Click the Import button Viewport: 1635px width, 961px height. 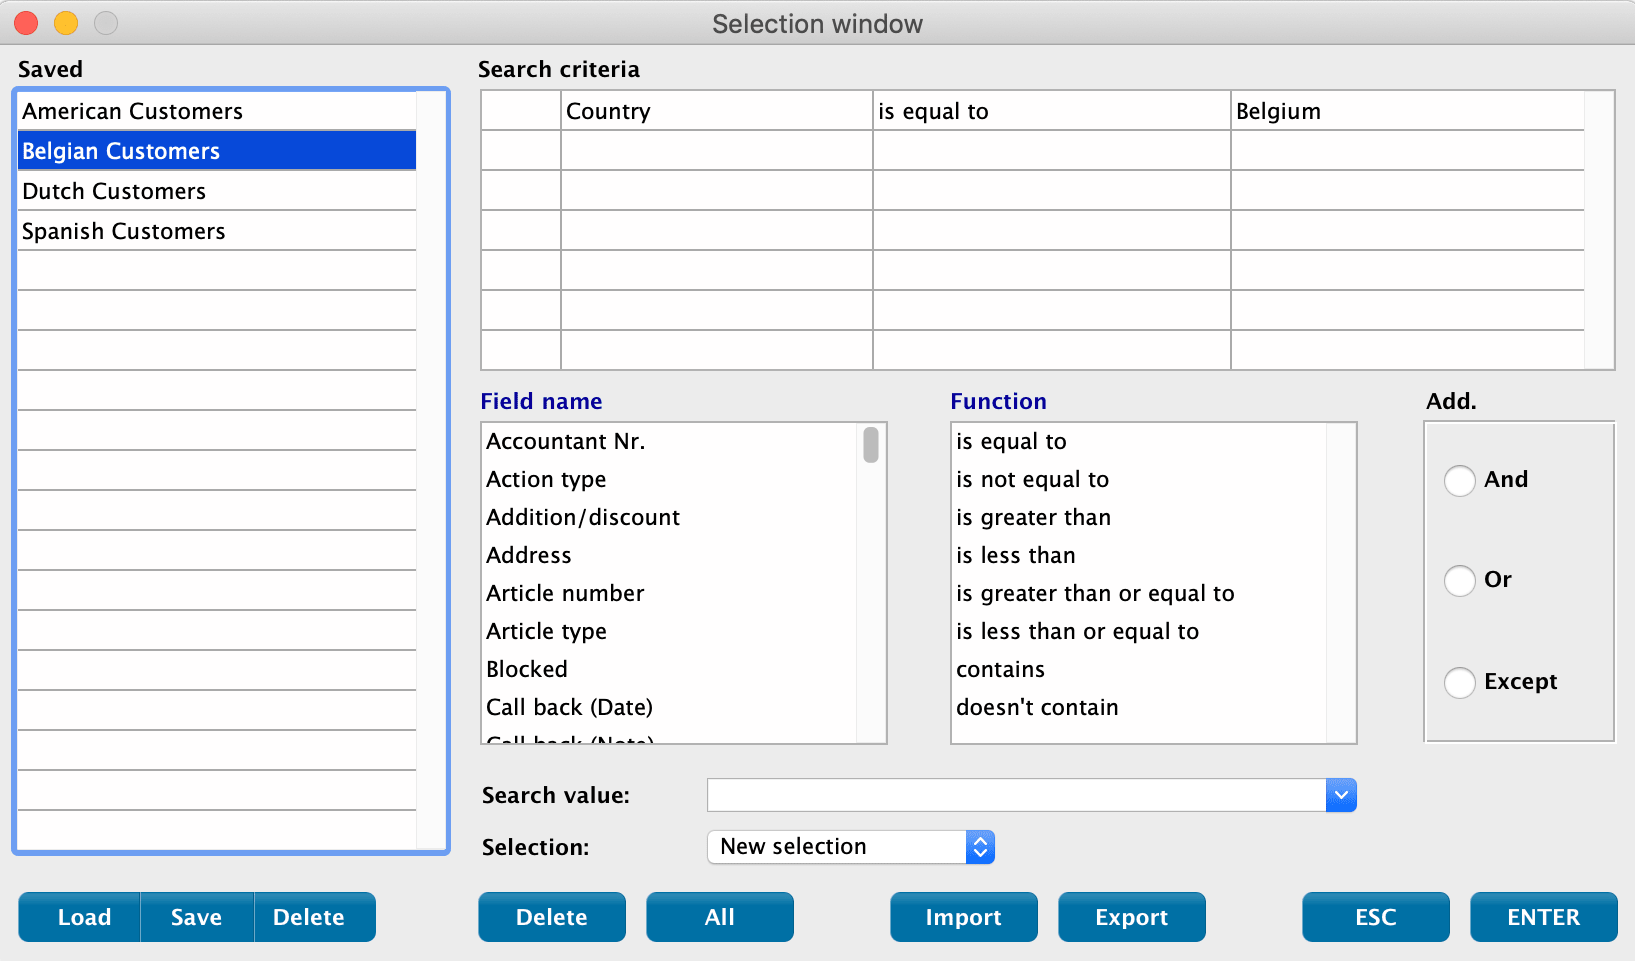pyautogui.click(x=964, y=917)
